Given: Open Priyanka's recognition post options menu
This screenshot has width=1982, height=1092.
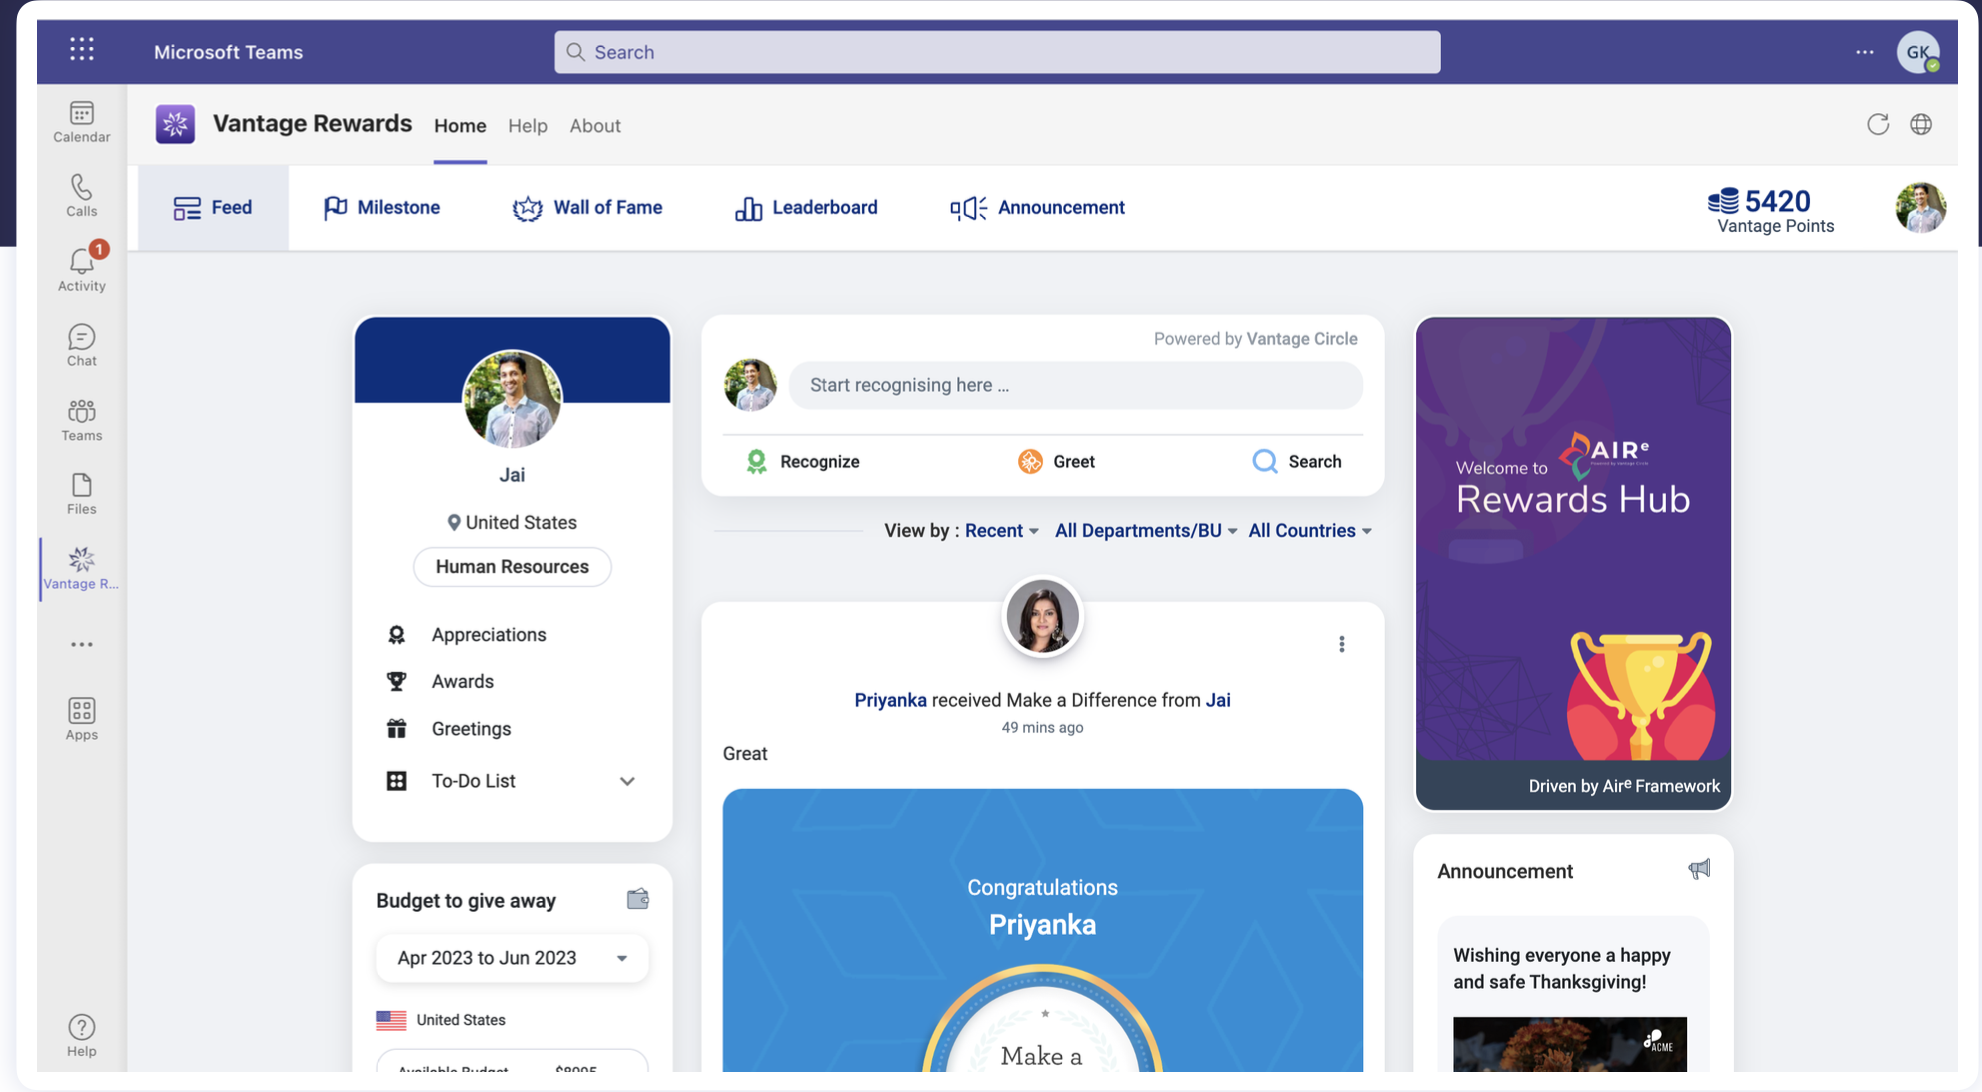Looking at the screenshot, I should [1342, 644].
